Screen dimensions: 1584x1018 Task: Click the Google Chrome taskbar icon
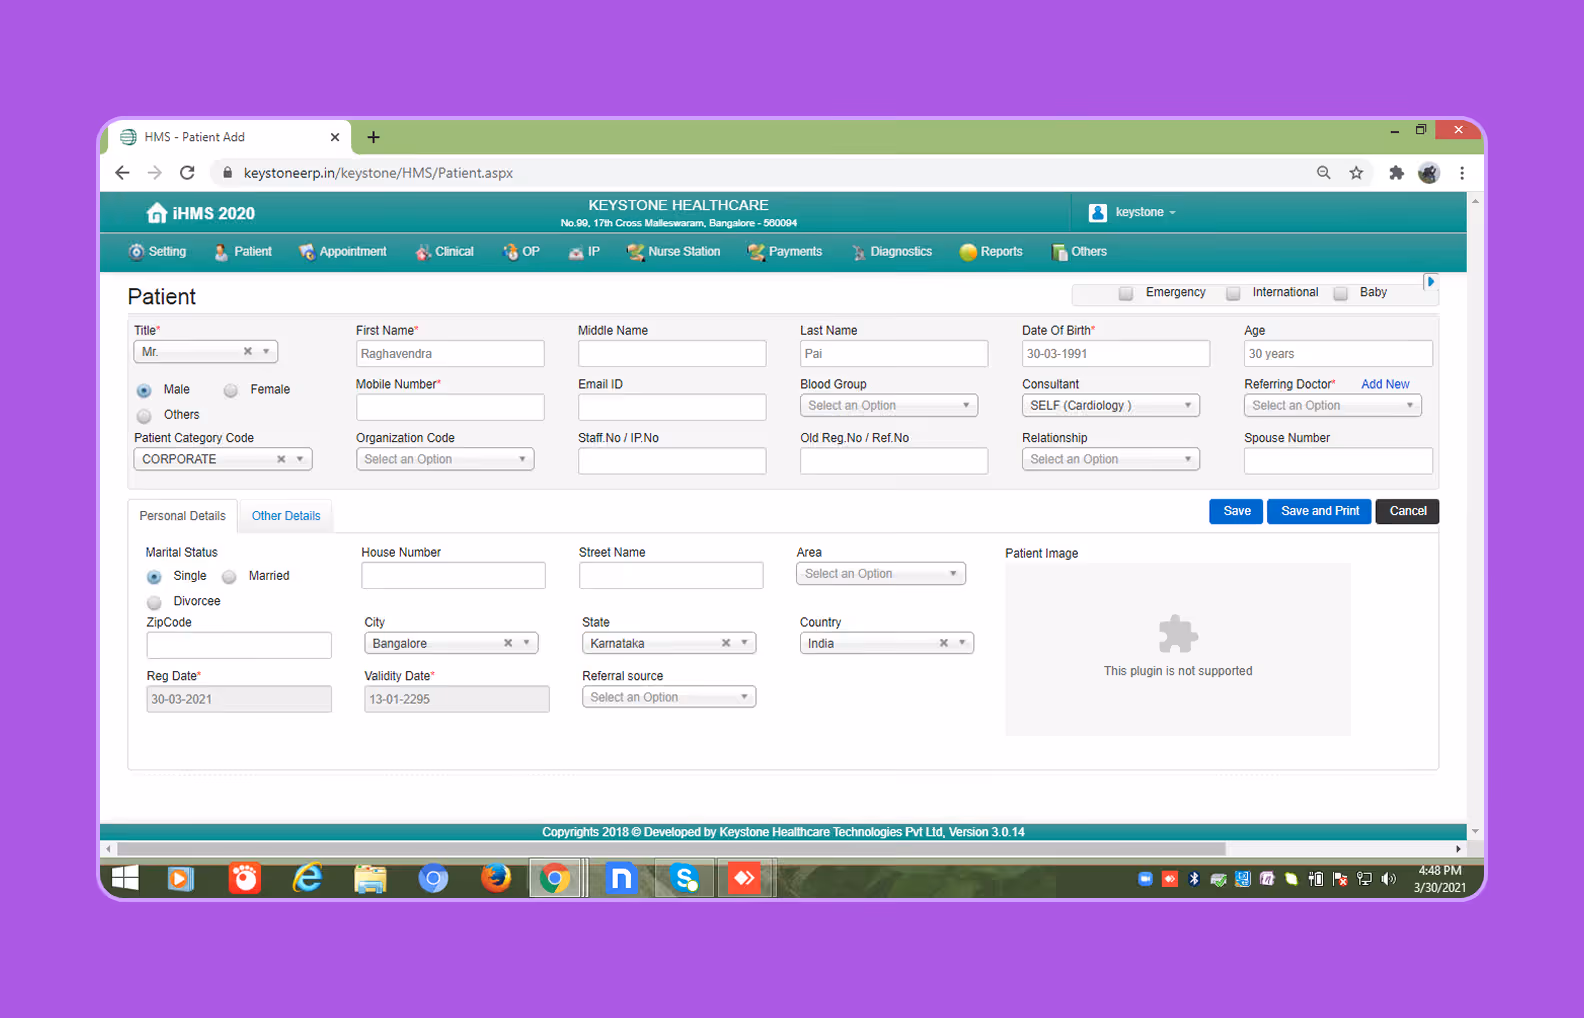(x=555, y=878)
